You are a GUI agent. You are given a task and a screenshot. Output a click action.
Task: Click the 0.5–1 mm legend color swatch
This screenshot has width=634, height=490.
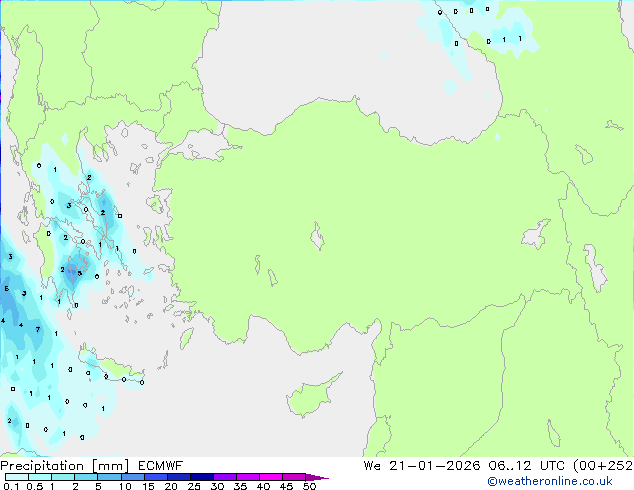[40, 477]
